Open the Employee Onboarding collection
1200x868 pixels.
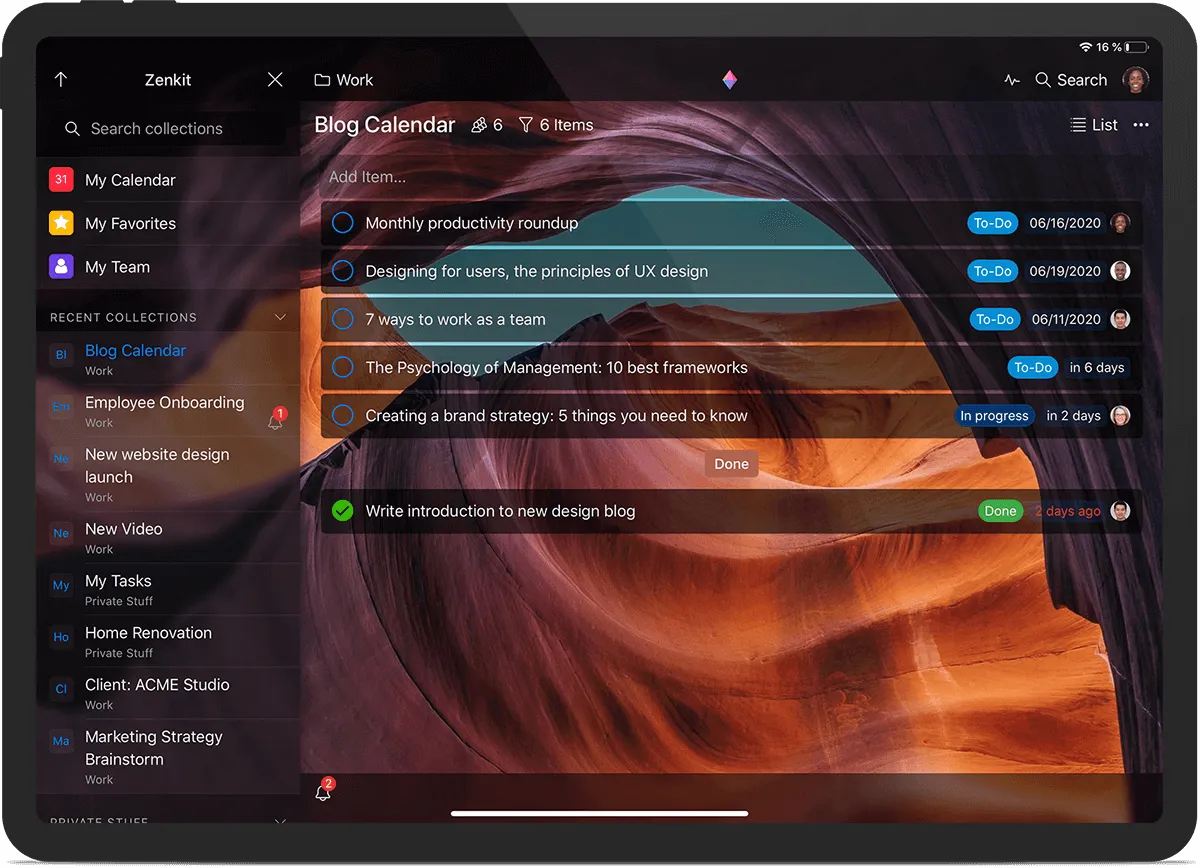[165, 402]
